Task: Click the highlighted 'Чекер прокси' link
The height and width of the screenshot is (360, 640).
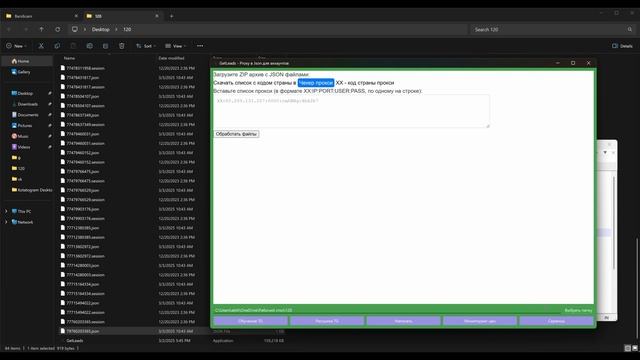Action: (x=316, y=83)
